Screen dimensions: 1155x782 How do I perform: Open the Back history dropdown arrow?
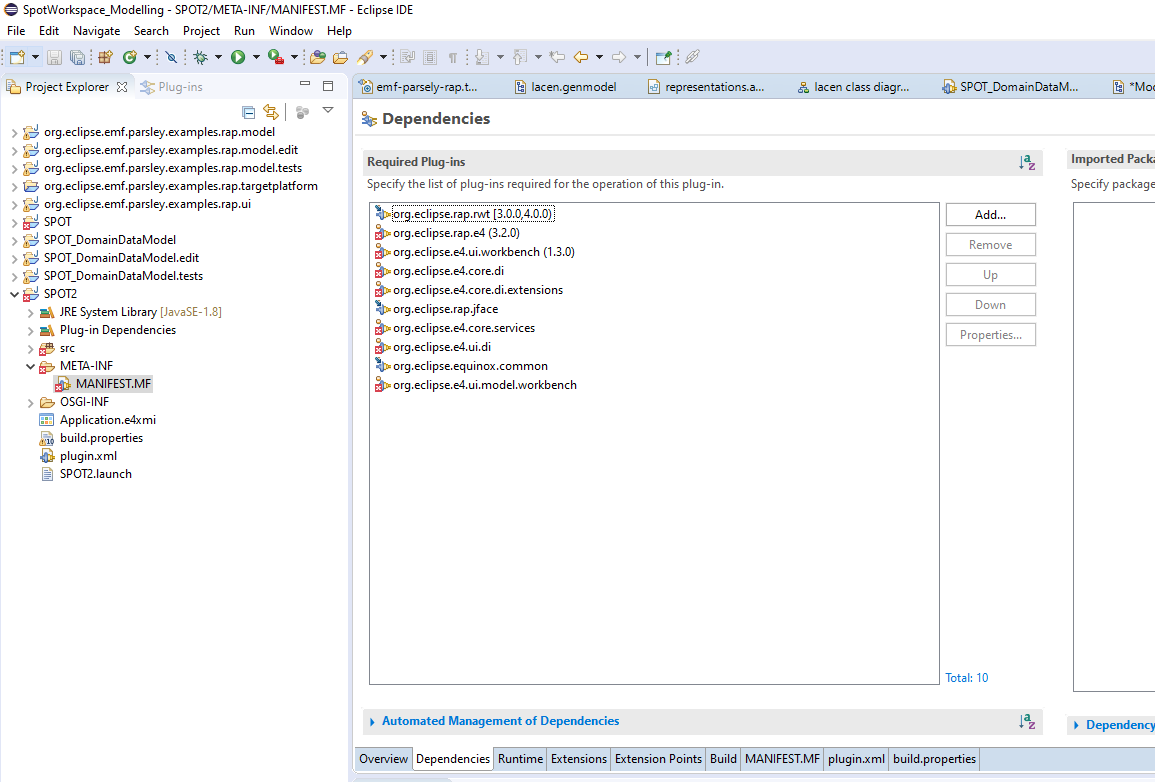[x=599, y=57]
